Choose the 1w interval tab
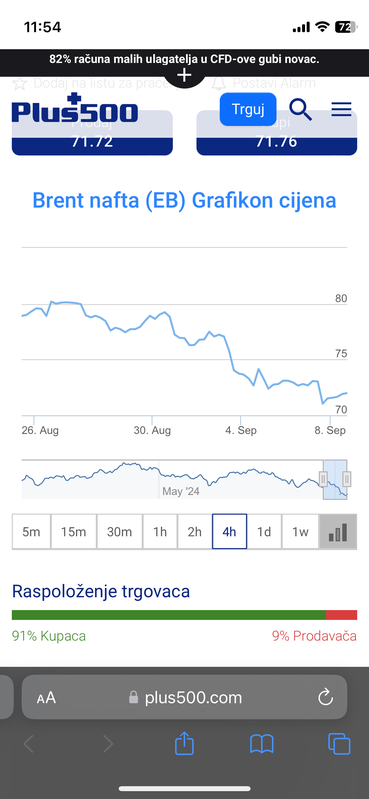Viewport: 369px width, 799px height. click(300, 531)
